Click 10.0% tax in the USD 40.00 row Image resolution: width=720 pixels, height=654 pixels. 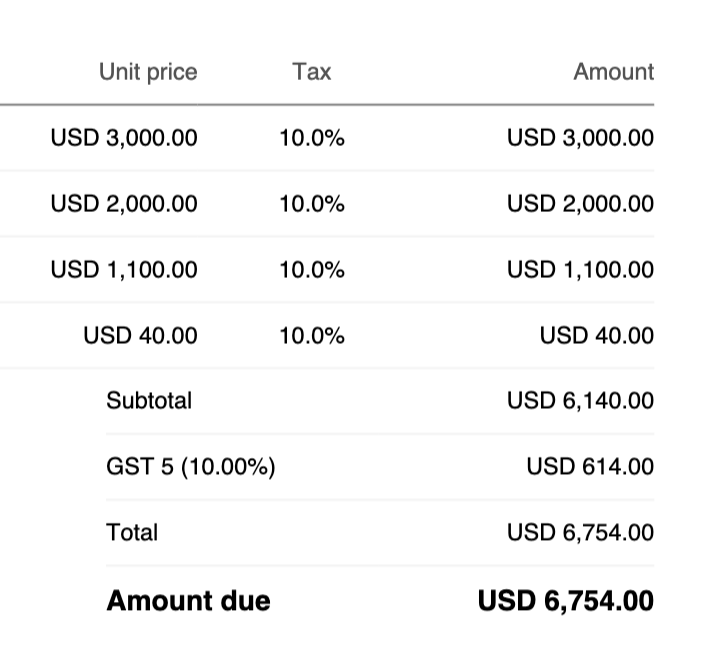311,336
